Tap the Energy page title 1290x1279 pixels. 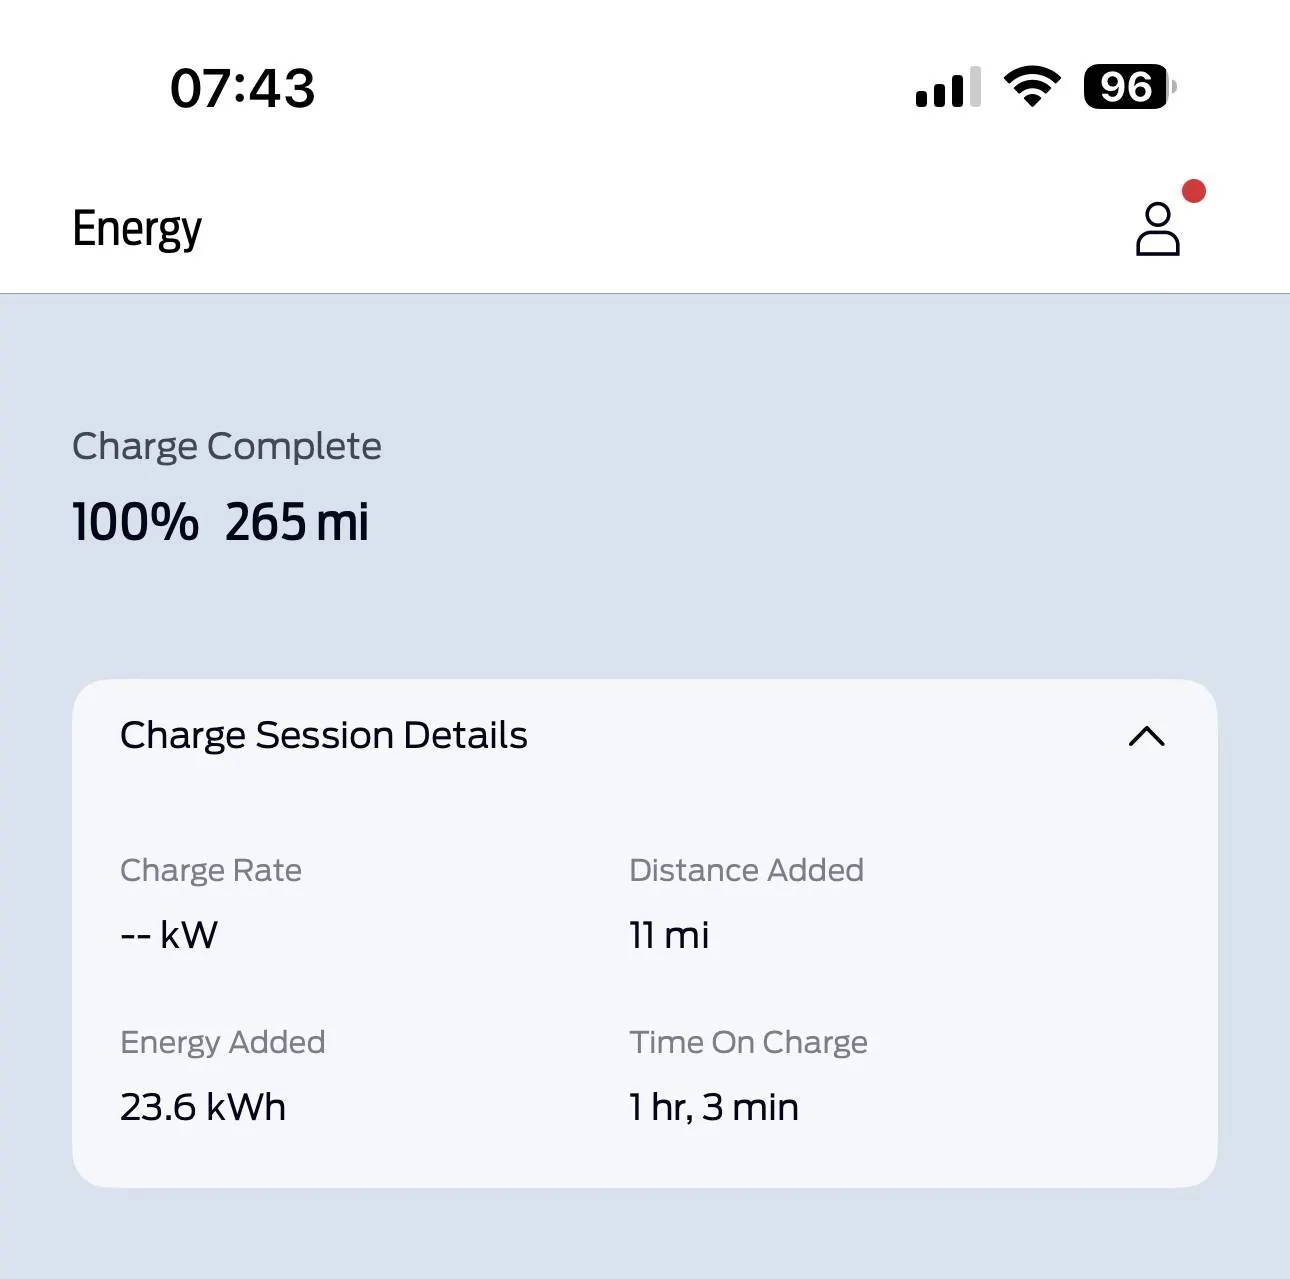point(137,229)
